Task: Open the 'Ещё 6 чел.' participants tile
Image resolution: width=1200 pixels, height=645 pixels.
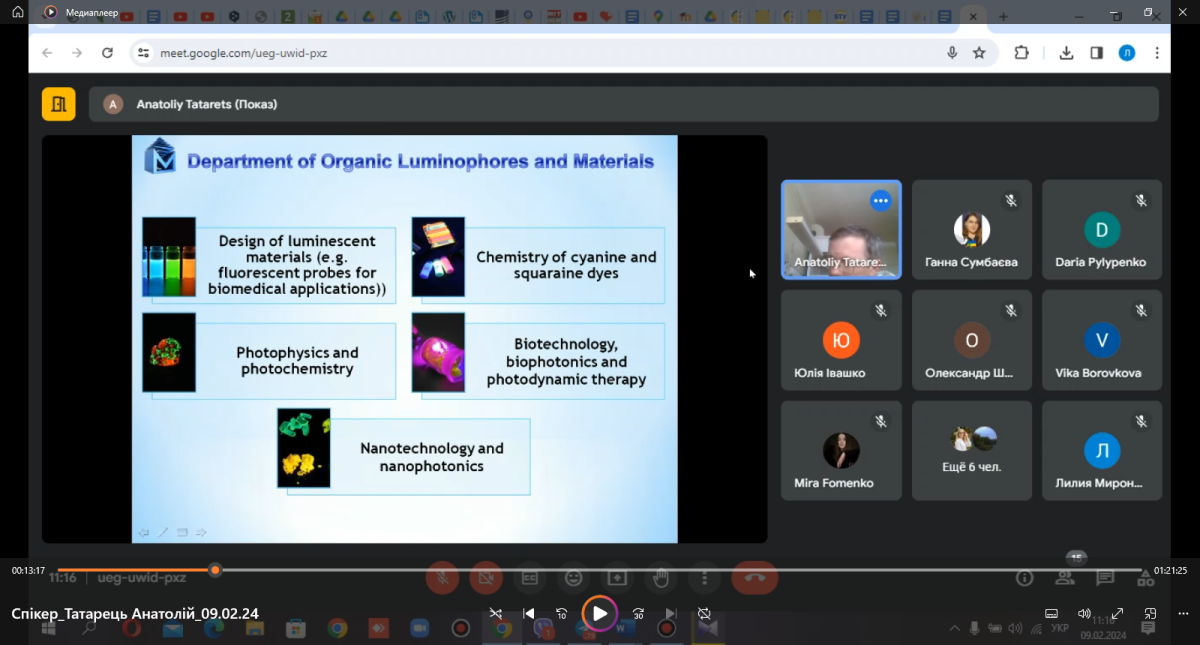Action: 971,450
